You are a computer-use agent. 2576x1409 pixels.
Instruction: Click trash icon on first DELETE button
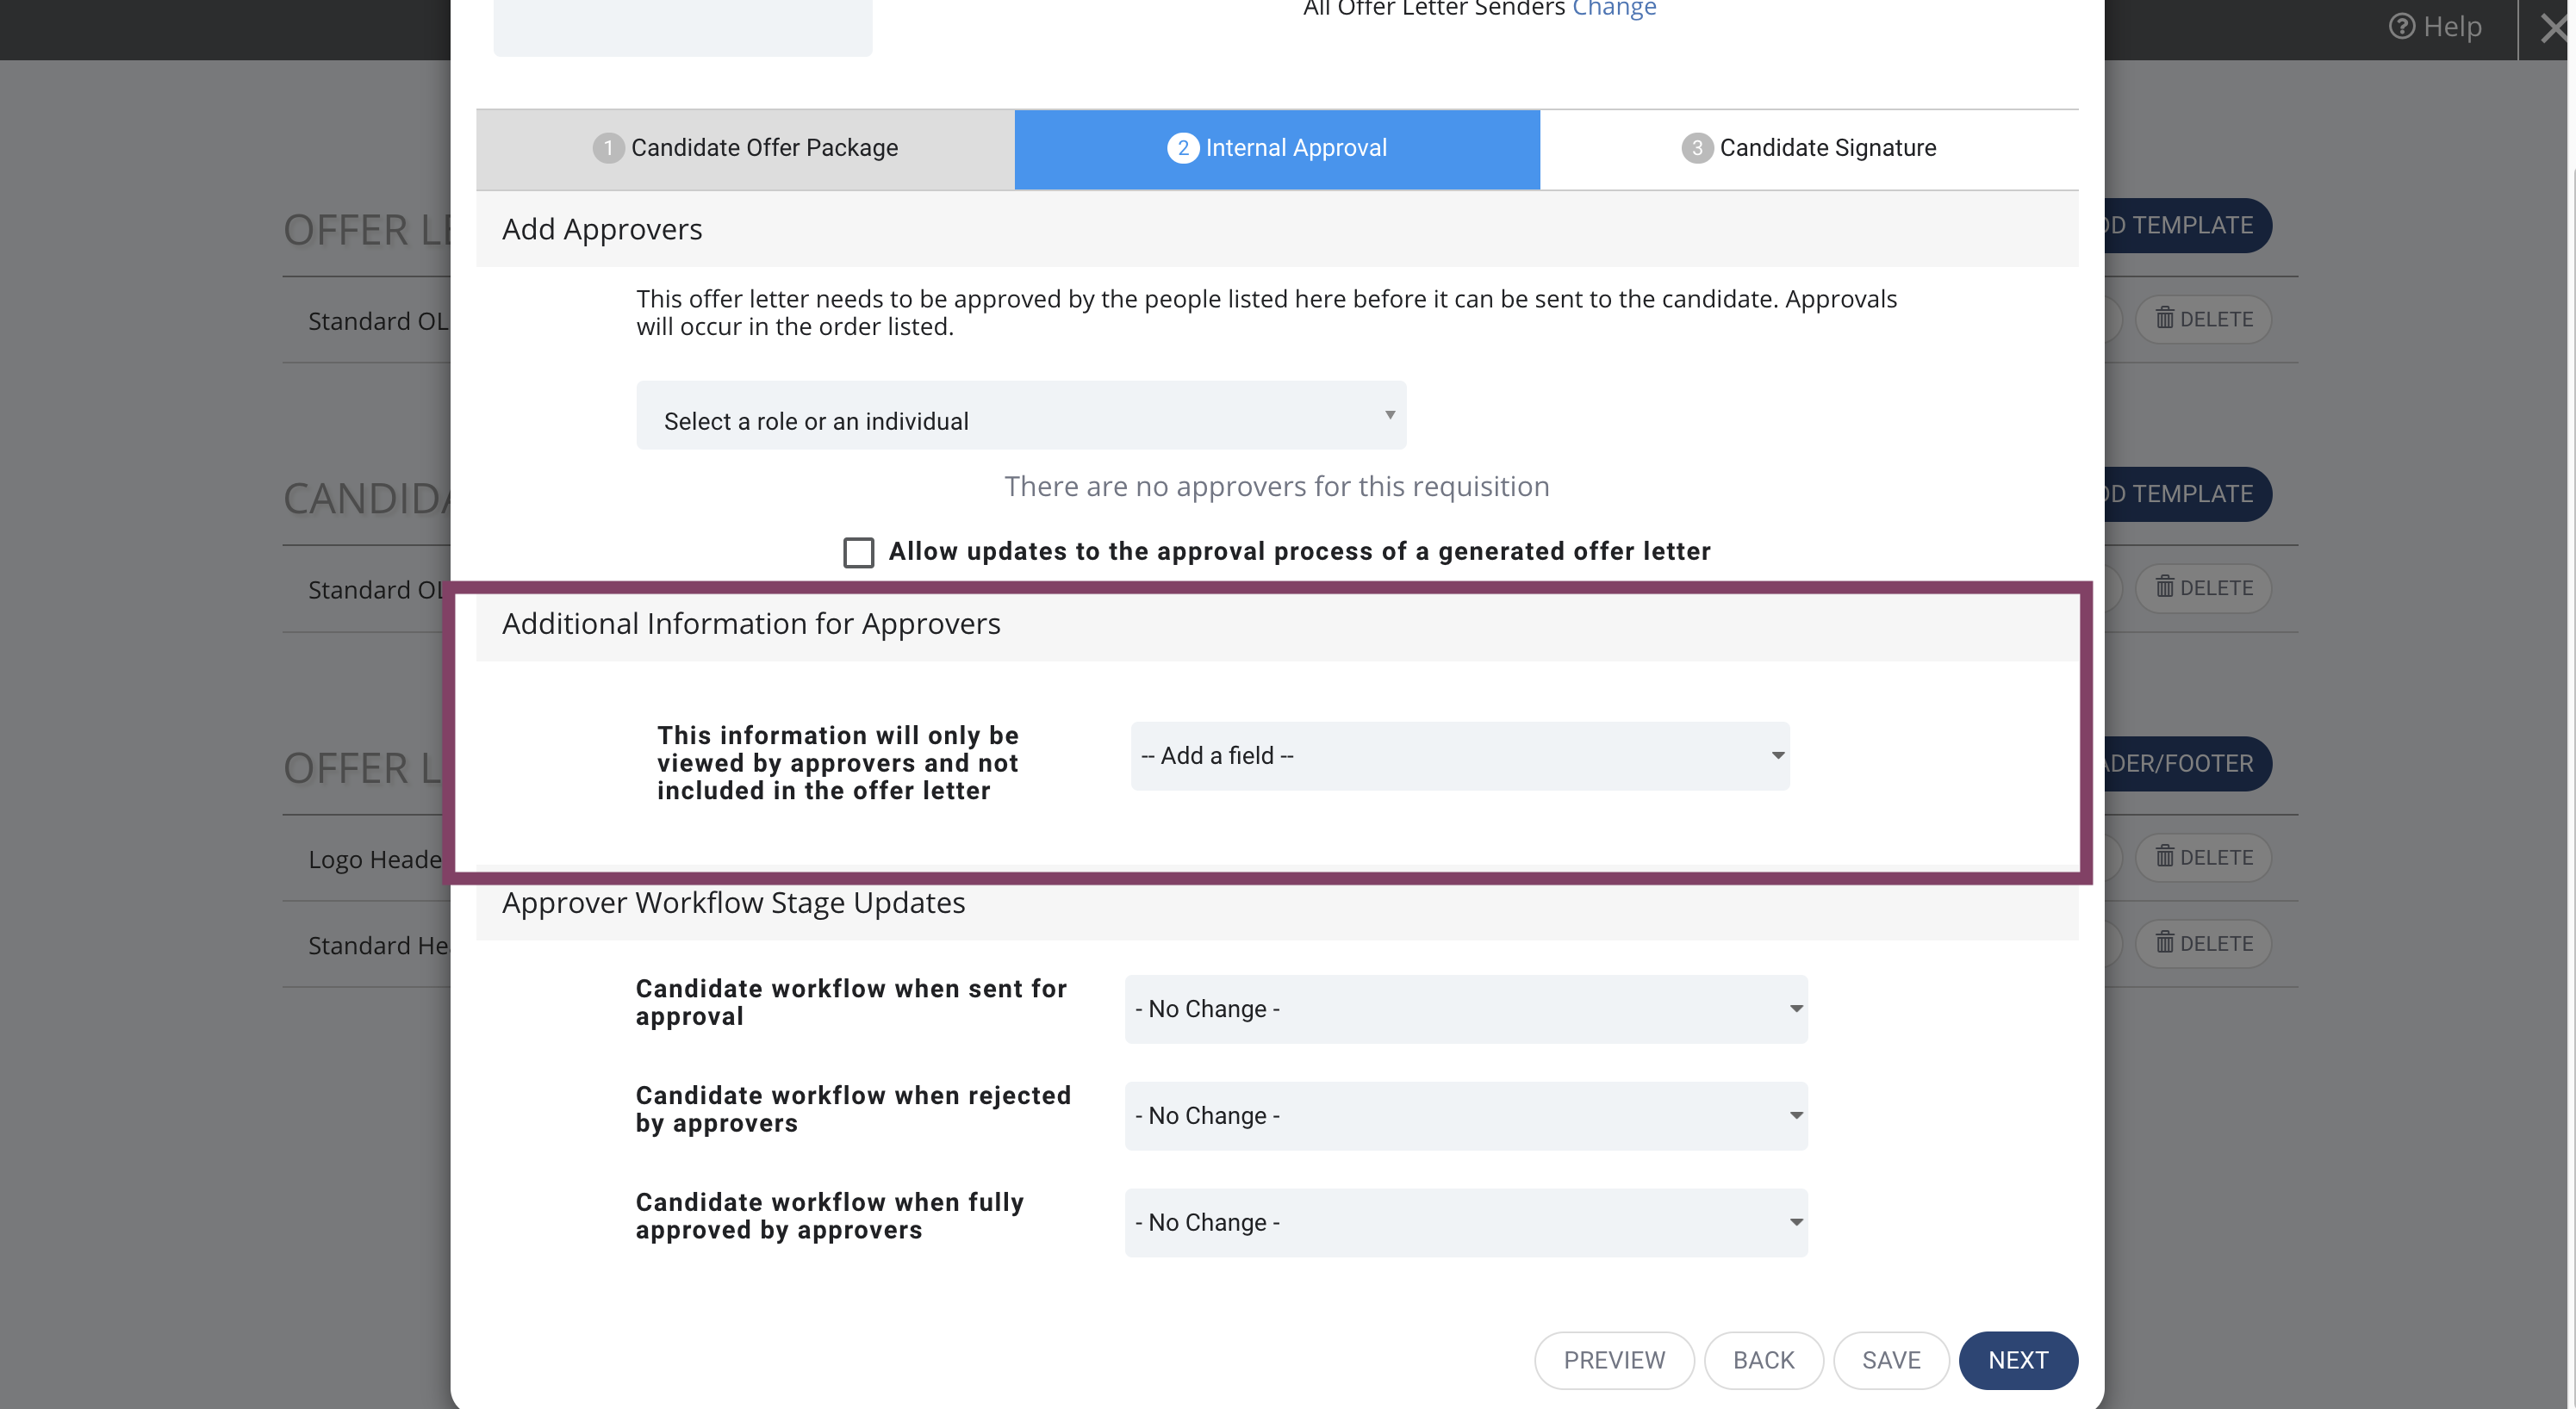point(2165,318)
